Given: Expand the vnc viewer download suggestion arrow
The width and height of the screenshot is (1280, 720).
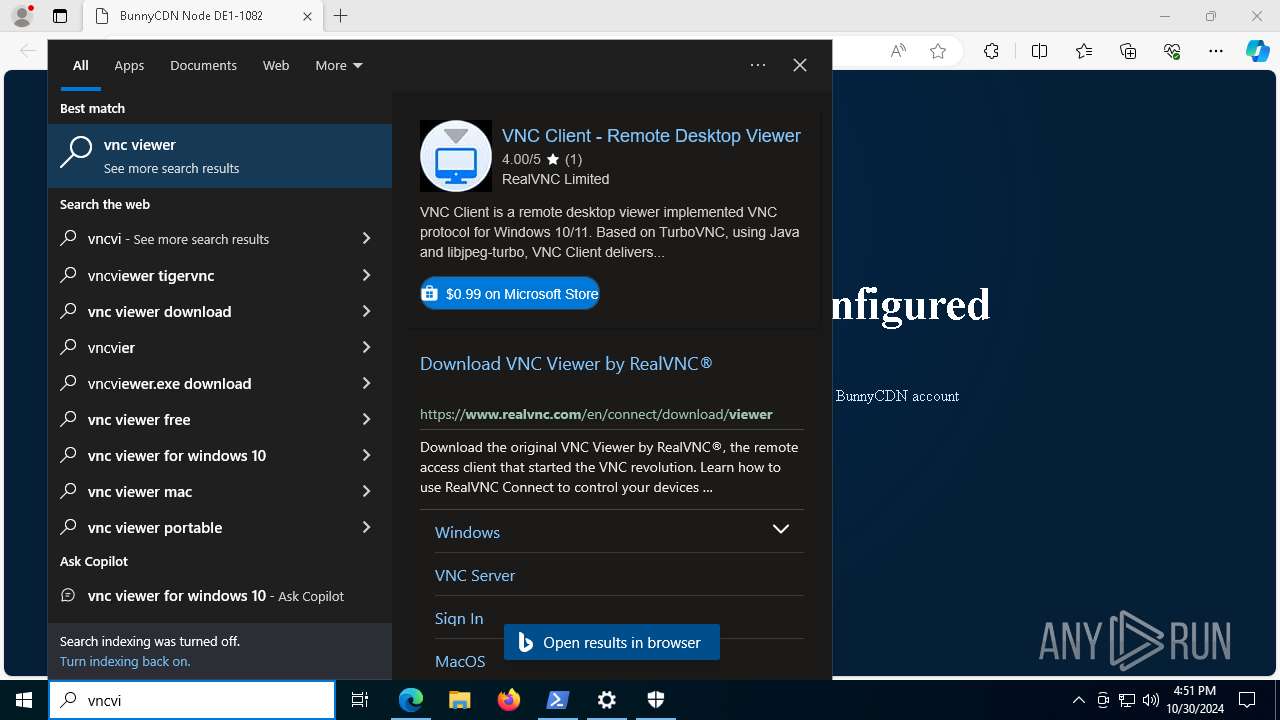Looking at the screenshot, I should (366, 311).
